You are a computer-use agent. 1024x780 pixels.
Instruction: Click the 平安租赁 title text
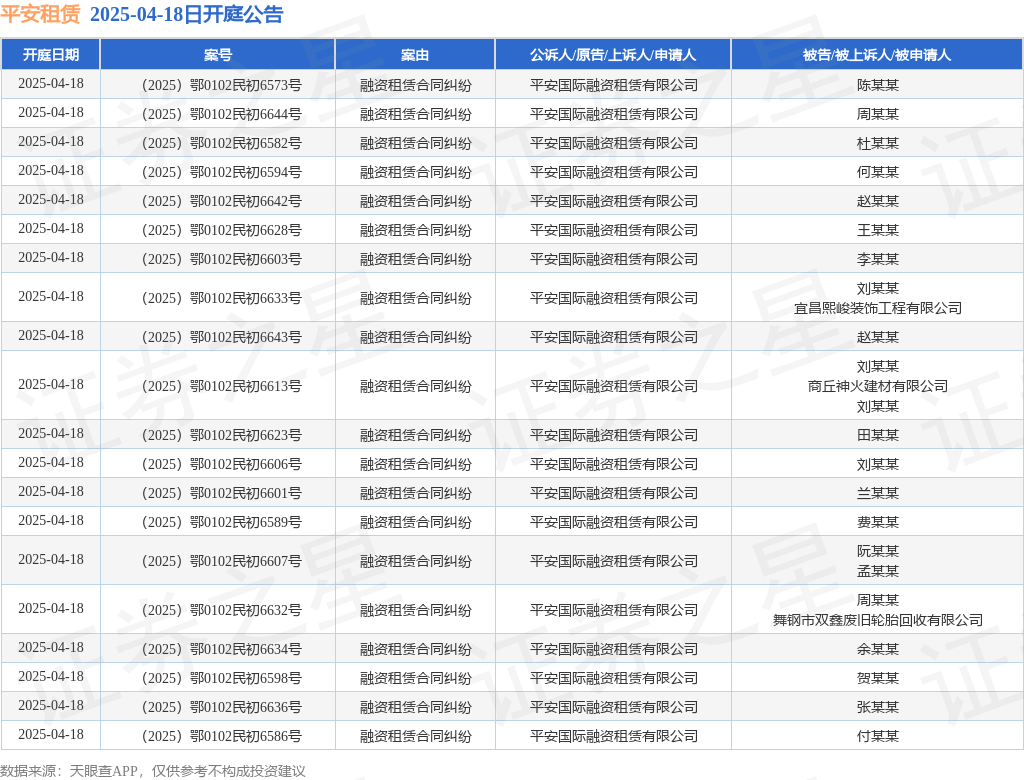coord(40,14)
